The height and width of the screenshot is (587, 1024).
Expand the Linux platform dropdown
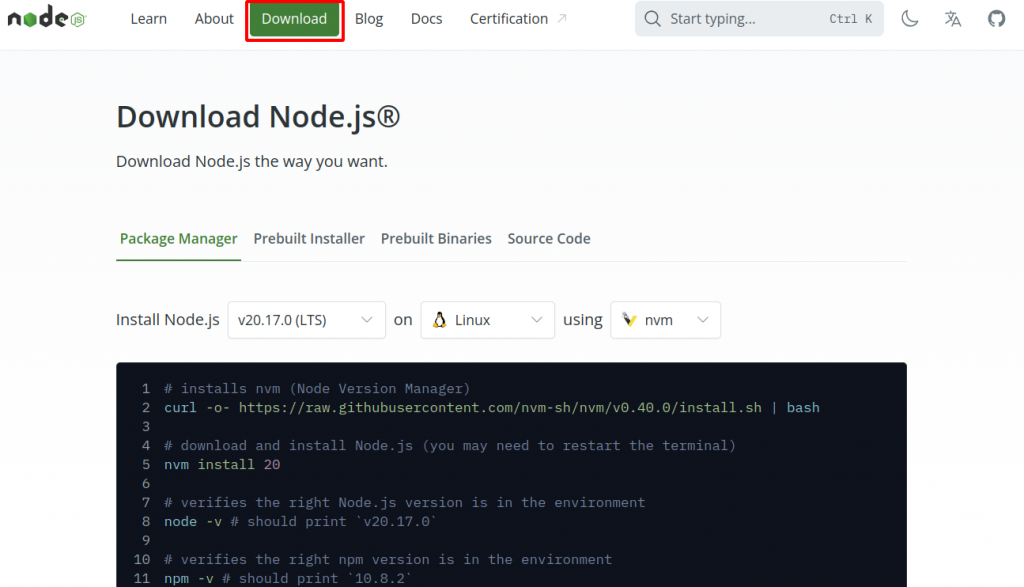pos(487,320)
